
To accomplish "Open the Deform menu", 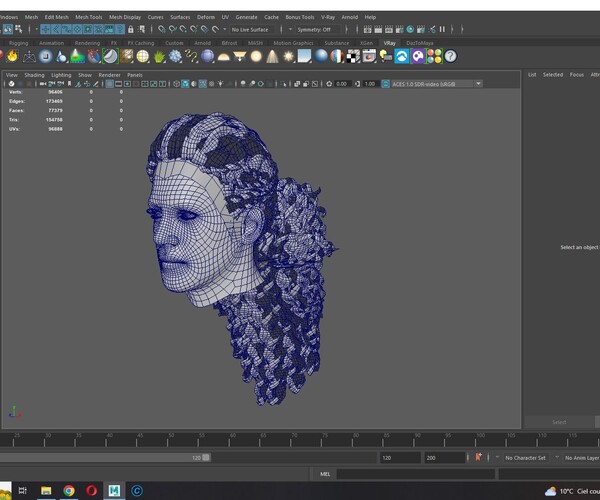I will [x=206, y=17].
